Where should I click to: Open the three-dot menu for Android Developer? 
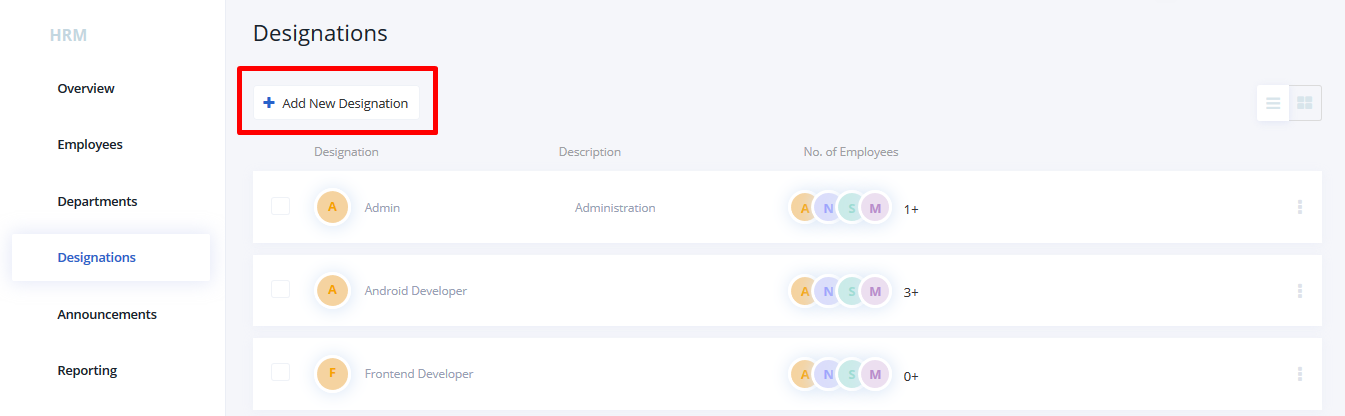coord(1300,290)
